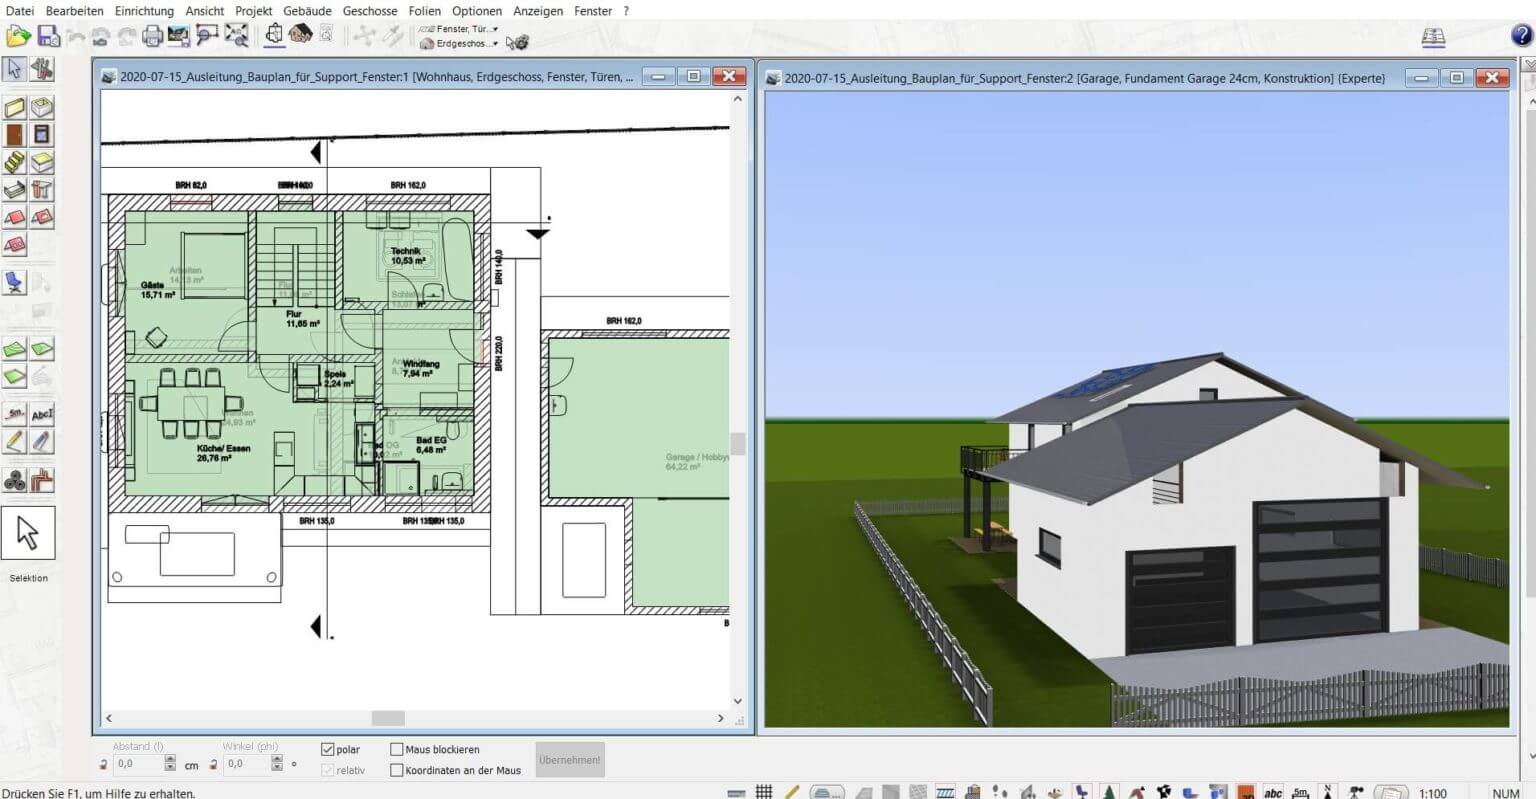Open the Folien menu

(424, 11)
